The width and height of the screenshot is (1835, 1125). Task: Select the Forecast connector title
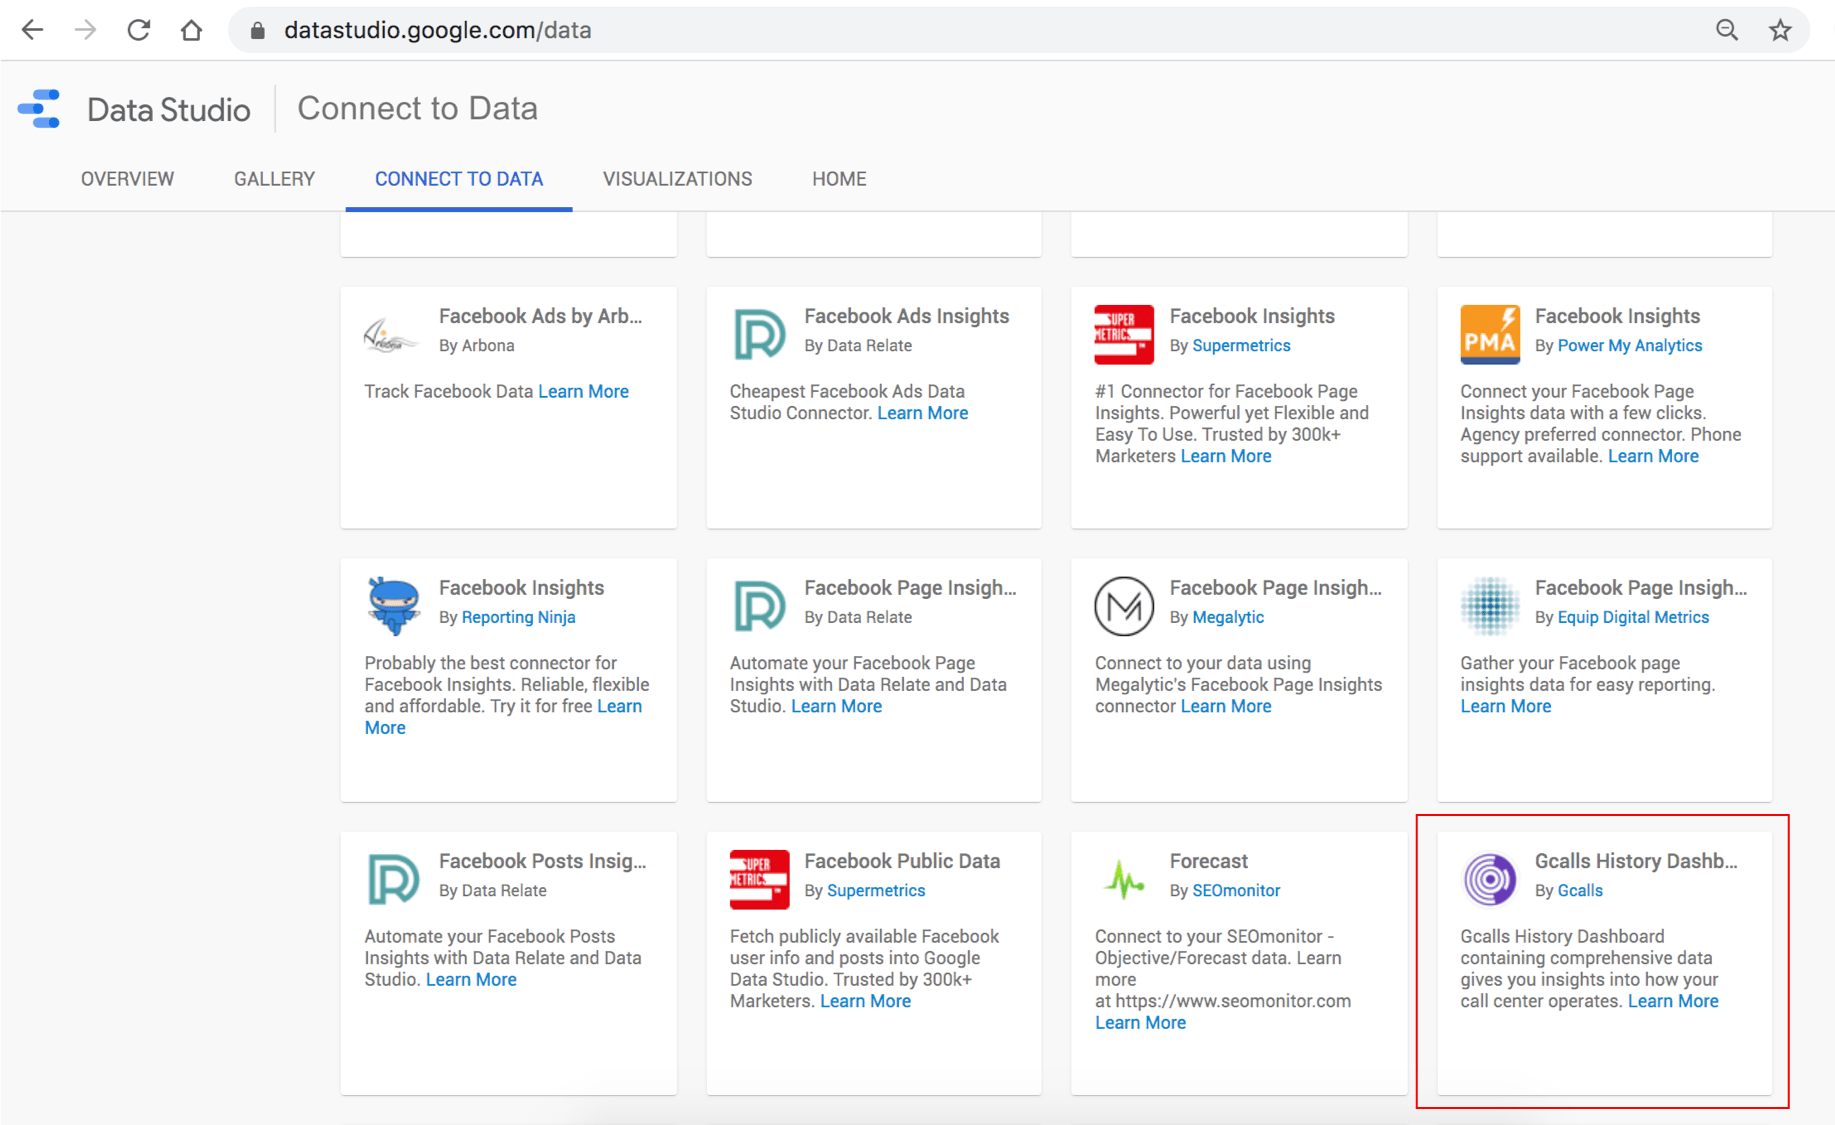click(1208, 861)
